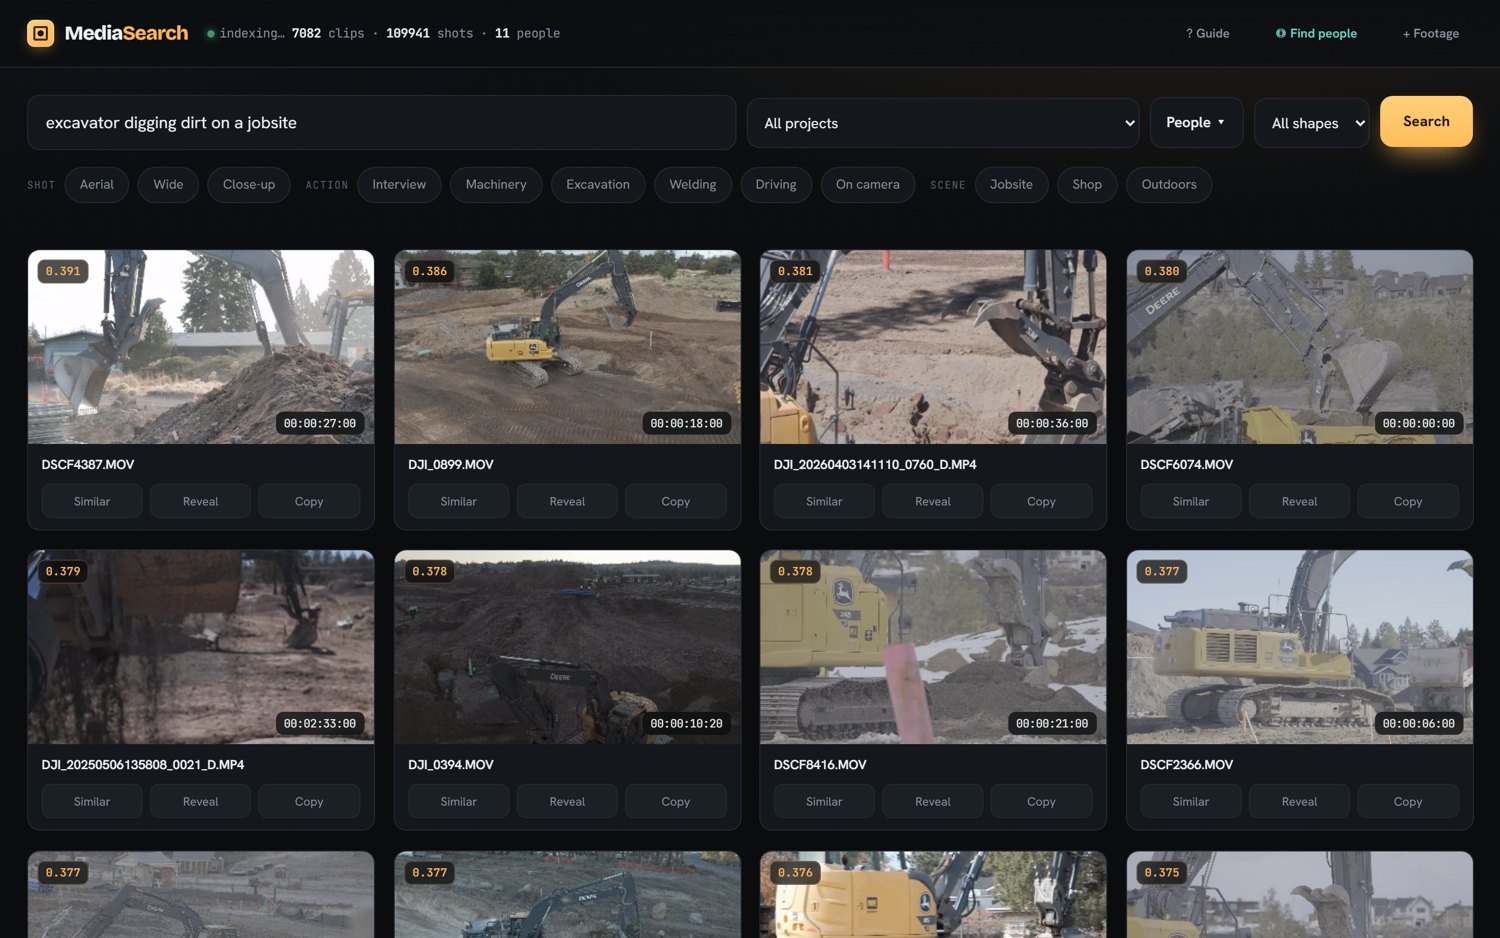Find clips similar to DJI_0899.MOV
This screenshot has height=938, width=1500.
pyautogui.click(x=459, y=501)
